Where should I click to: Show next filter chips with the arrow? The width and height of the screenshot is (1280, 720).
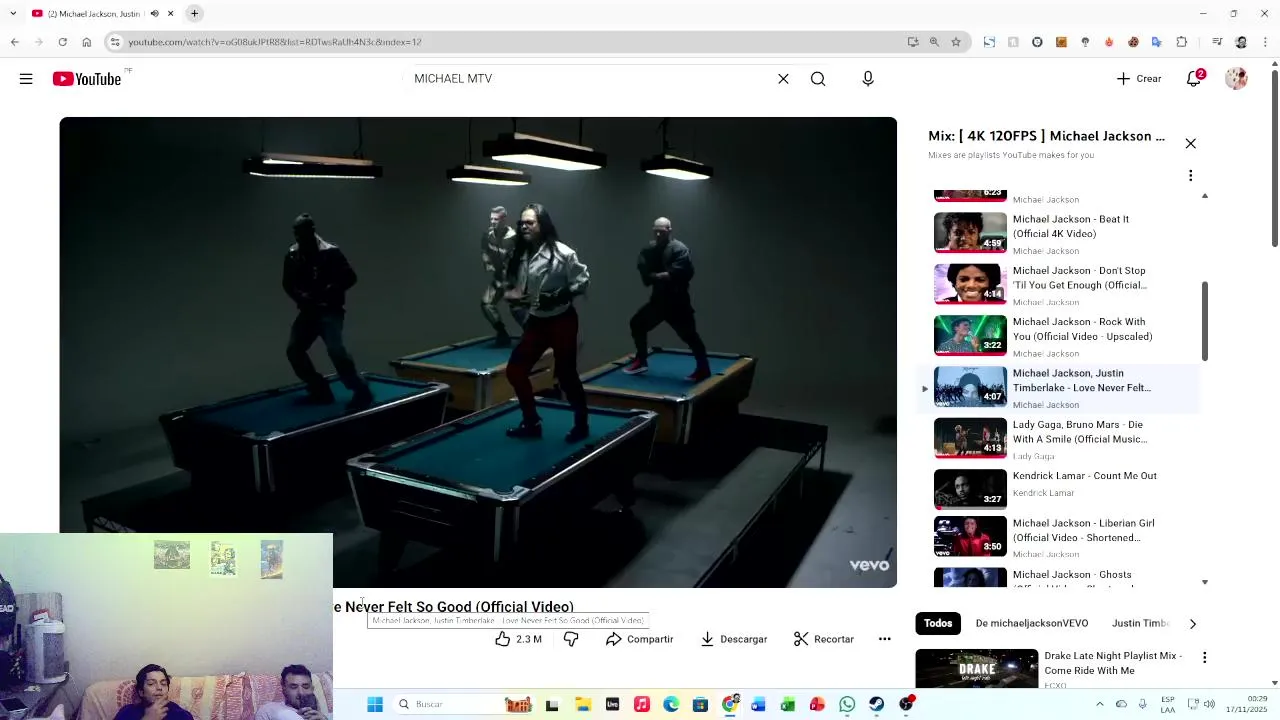point(1192,623)
